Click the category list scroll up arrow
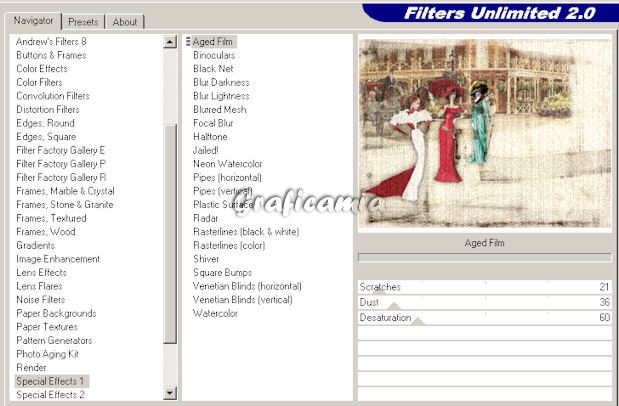 170,41
